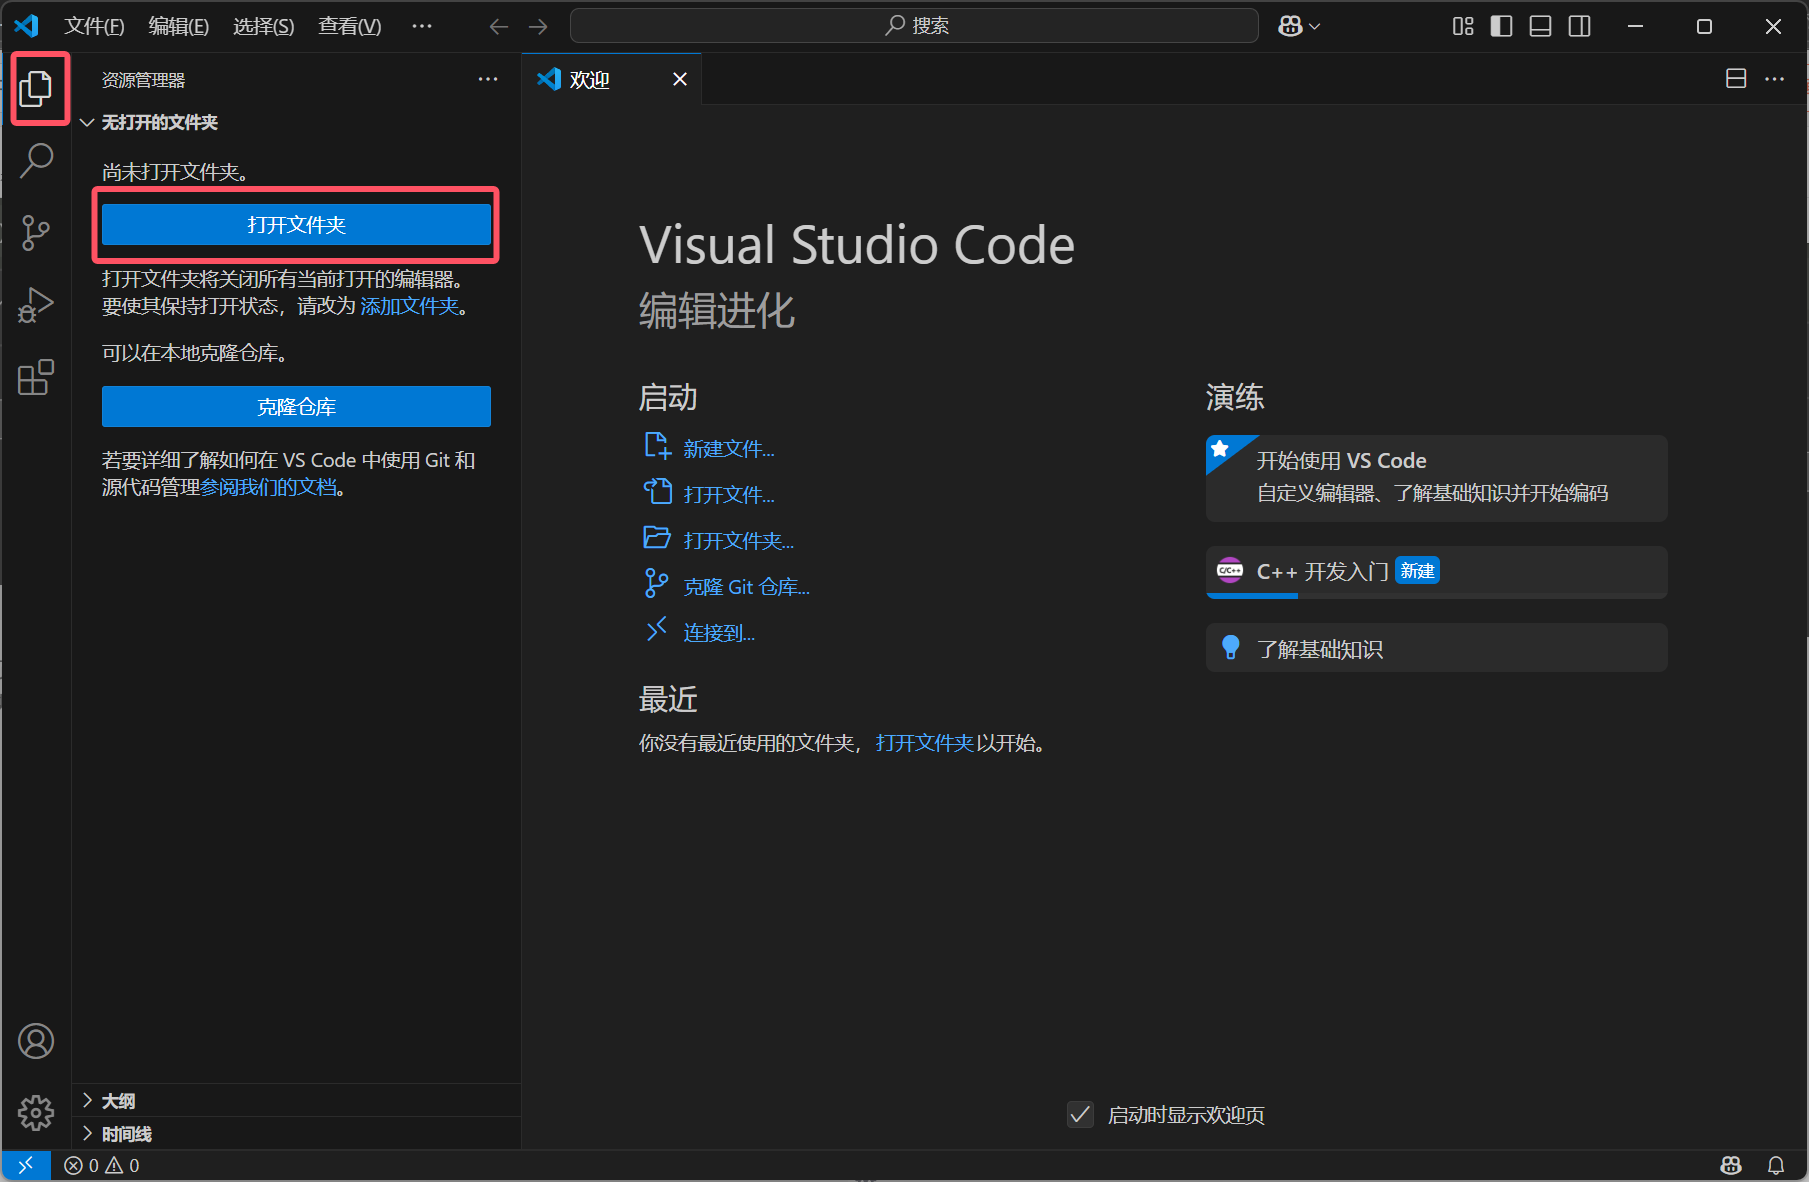The height and width of the screenshot is (1182, 1809).
Task: Toggle the bottom panel visibility
Action: point(1541,26)
